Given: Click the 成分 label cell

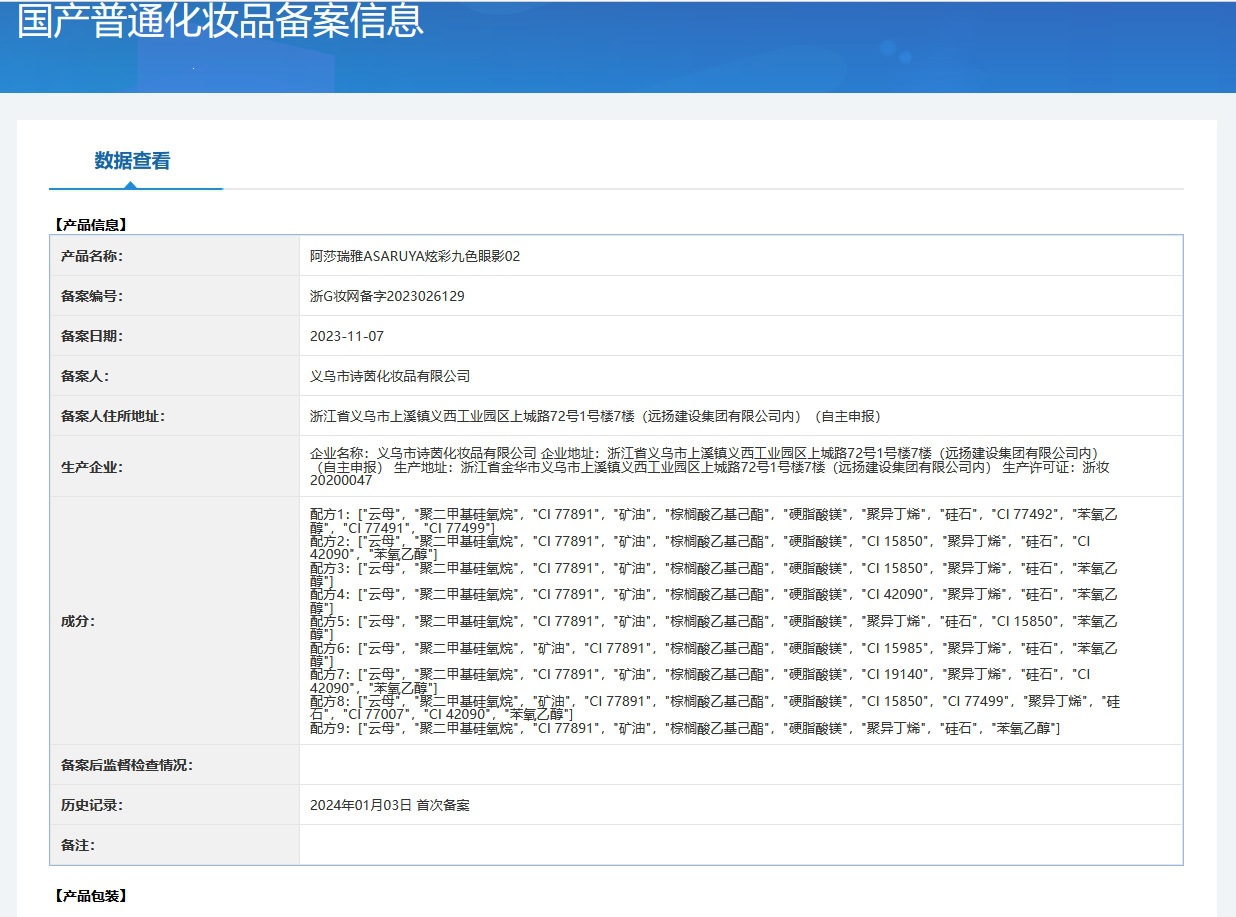Looking at the screenshot, I should point(175,620).
